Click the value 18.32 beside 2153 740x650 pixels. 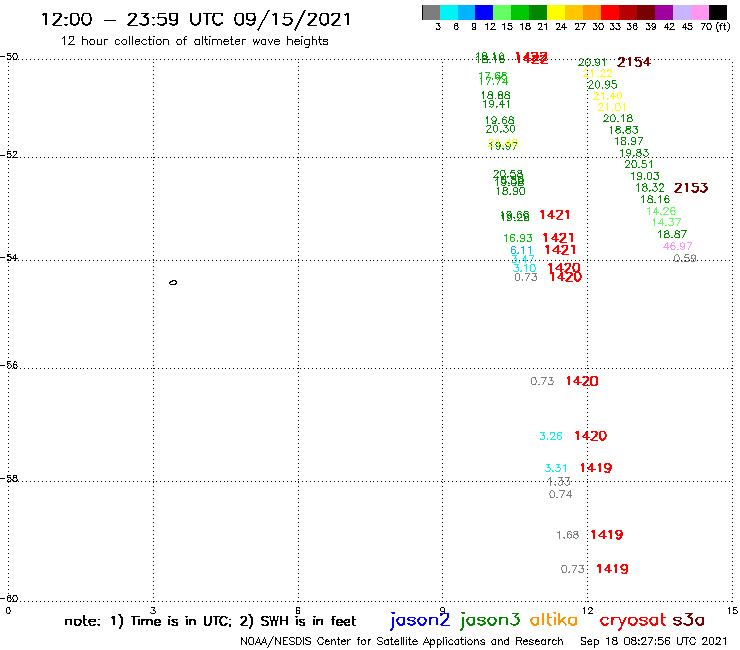650,188
